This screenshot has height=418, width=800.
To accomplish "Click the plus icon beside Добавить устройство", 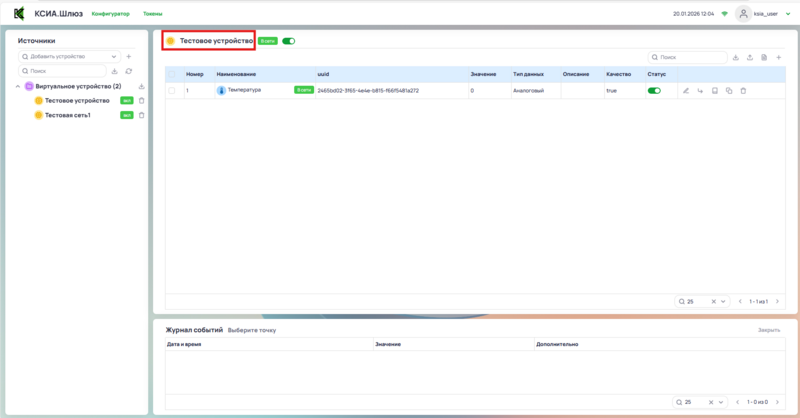I will pos(129,57).
